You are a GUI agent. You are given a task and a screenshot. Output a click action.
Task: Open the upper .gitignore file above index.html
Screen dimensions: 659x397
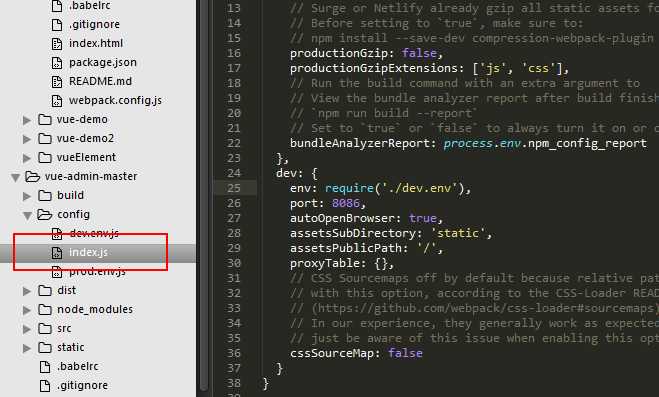coord(94,24)
